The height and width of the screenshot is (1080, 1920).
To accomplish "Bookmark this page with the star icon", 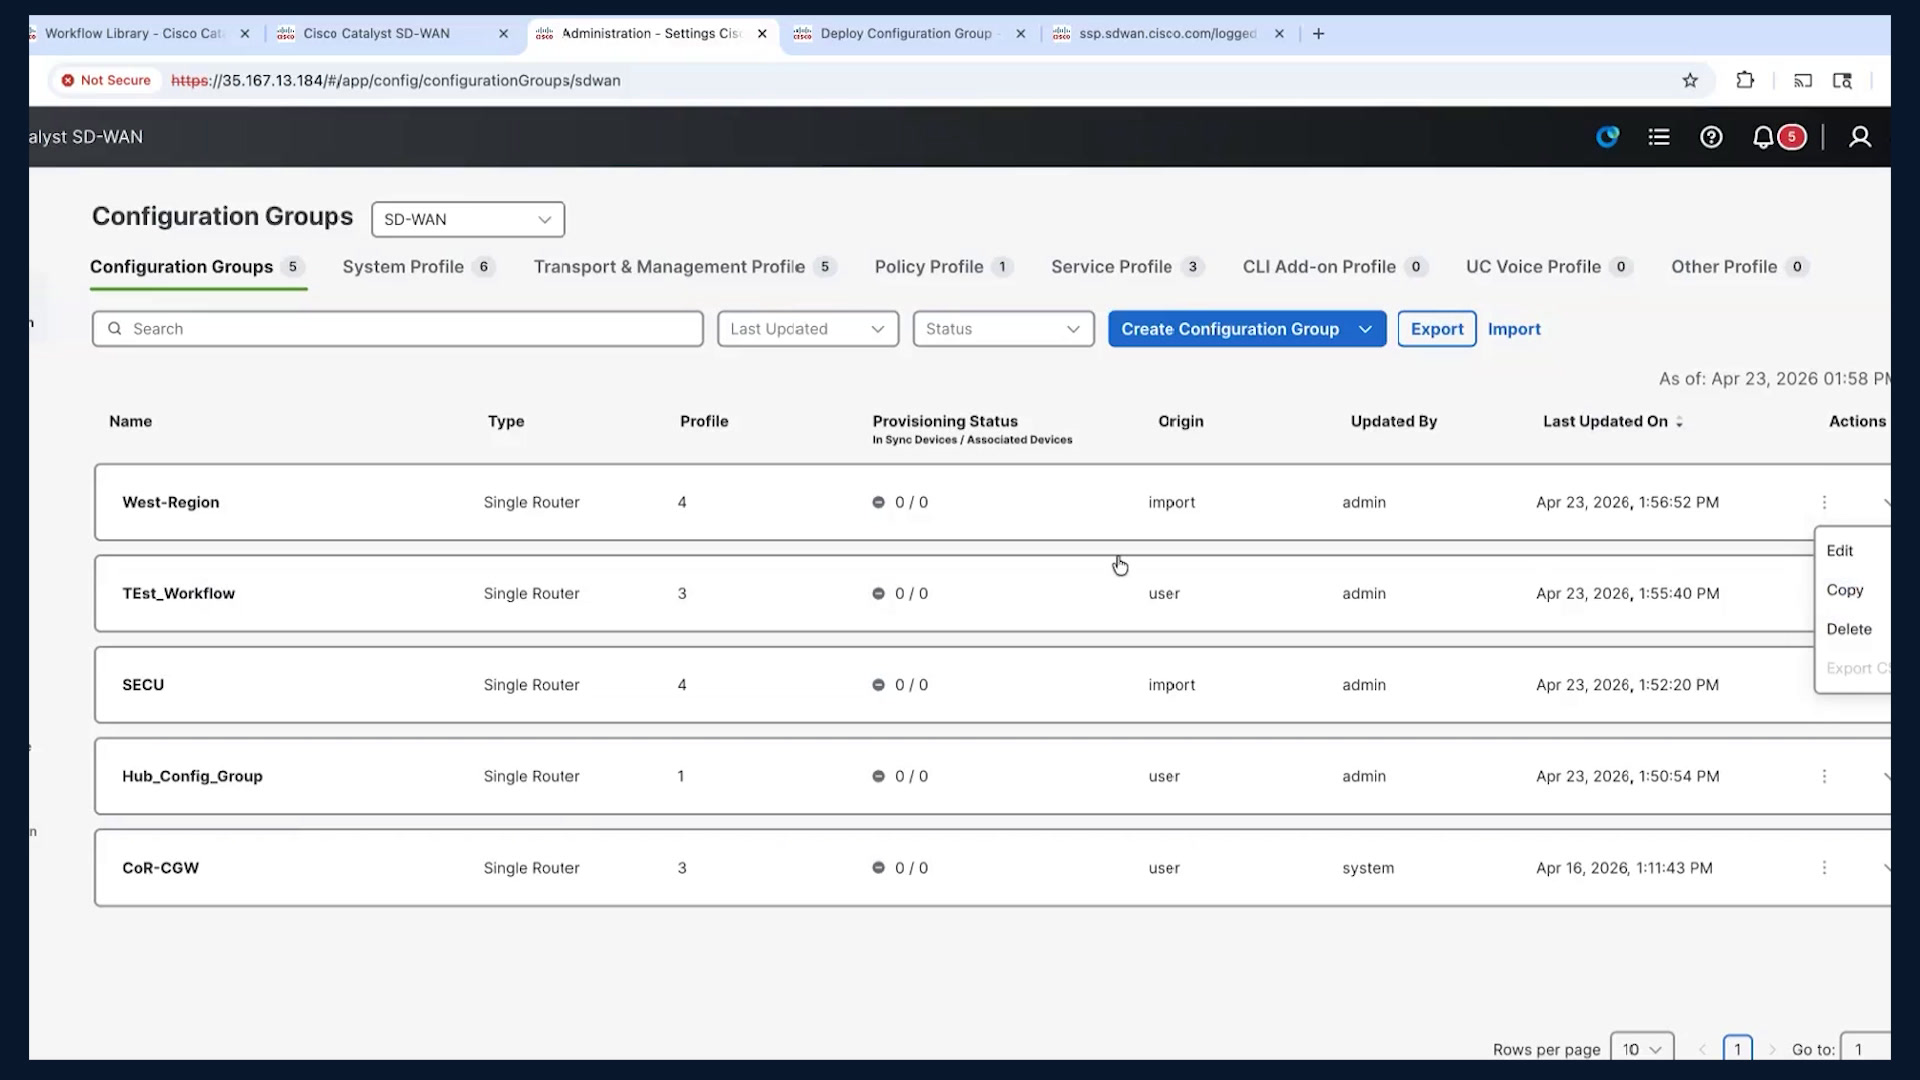I will click(x=1690, y=81).
